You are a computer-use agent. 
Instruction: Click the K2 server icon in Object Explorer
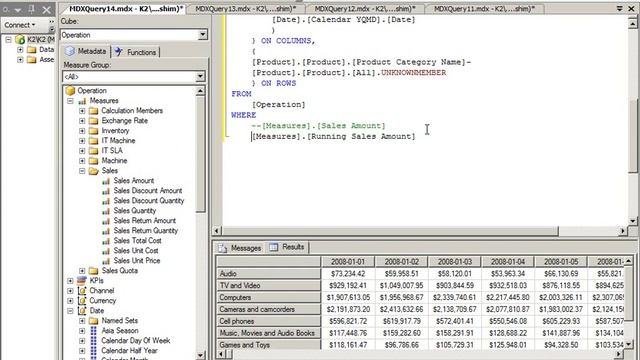pyautogui.click(x=20, y=40)
